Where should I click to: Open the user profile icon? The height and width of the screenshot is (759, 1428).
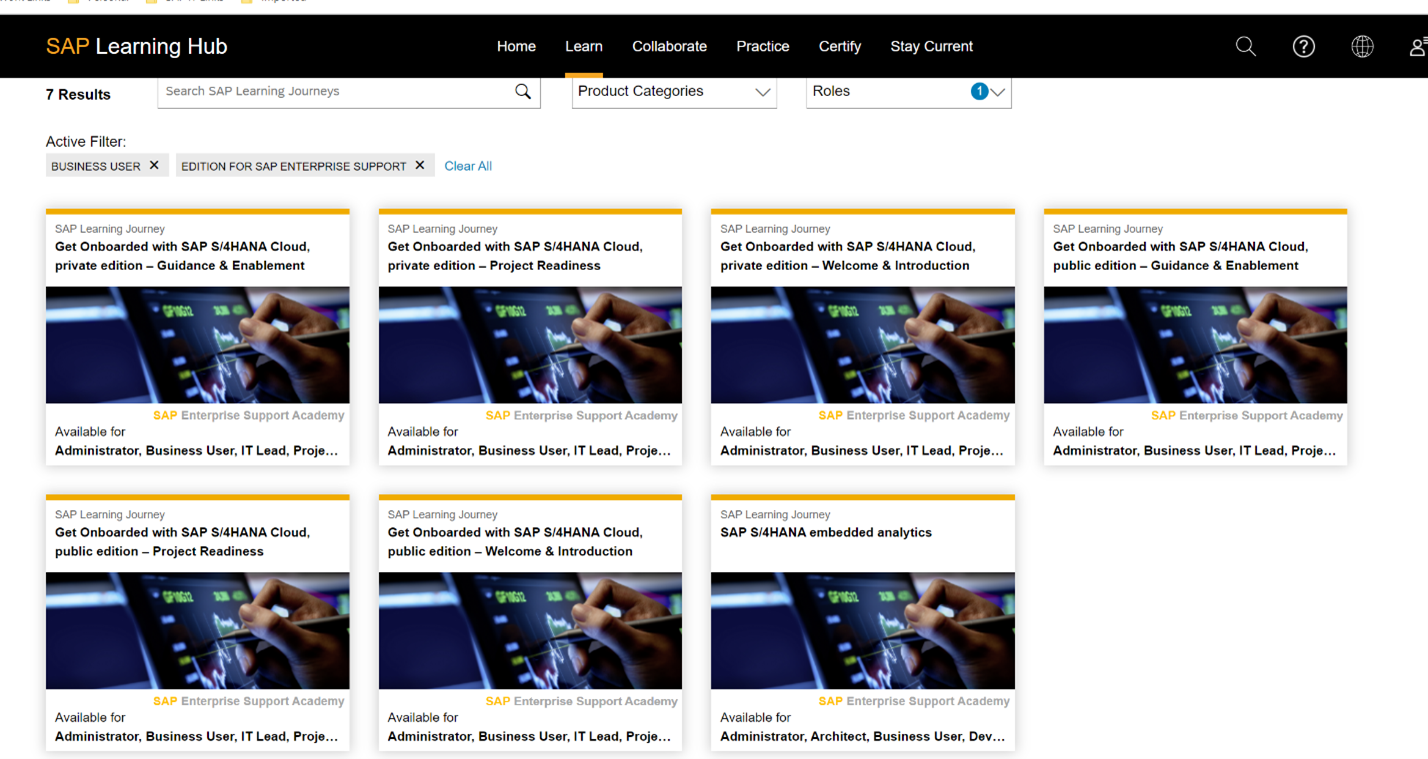pos(1419,46)
